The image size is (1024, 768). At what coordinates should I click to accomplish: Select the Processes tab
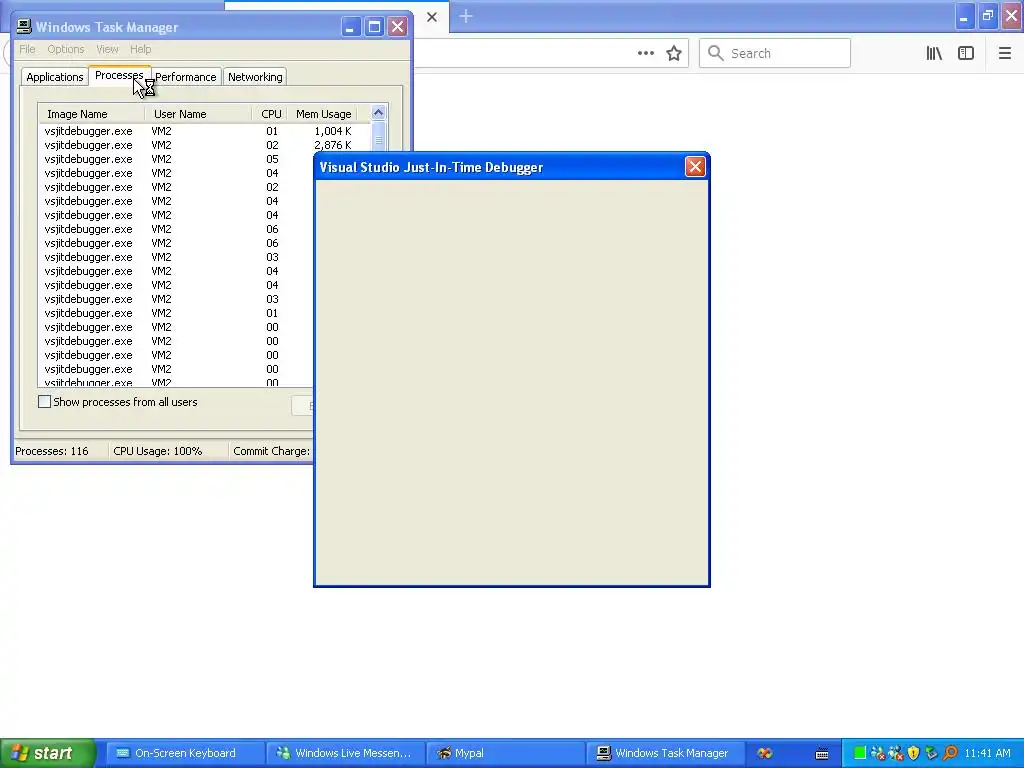coord(119,76)
